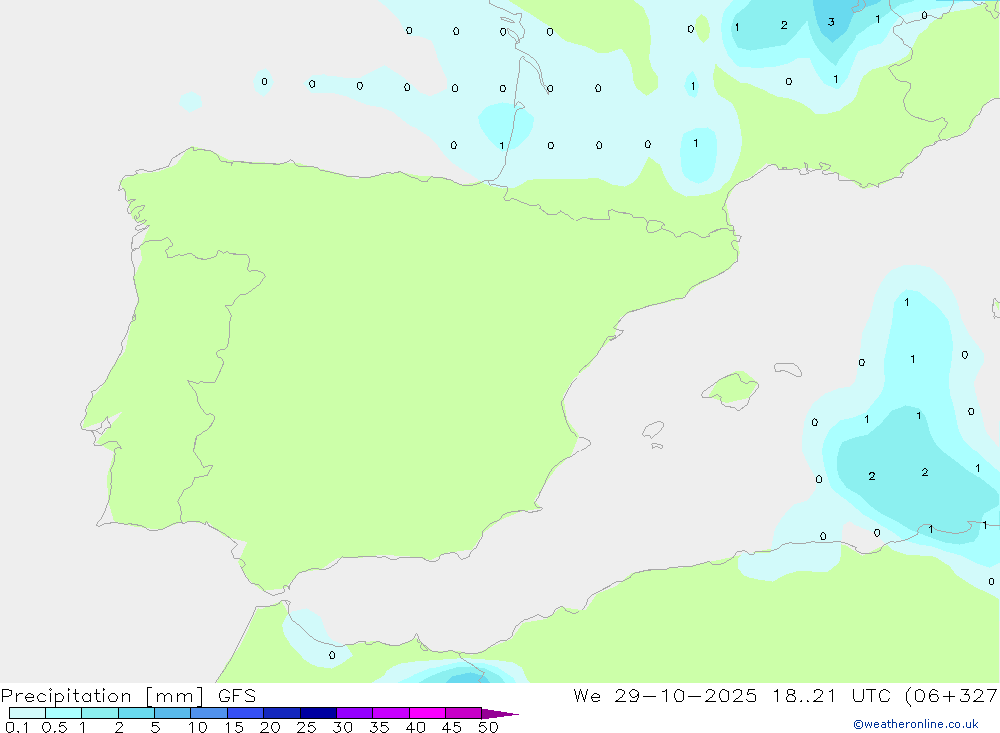Choose legend swatch between 25 and 30
1000x733 pixels.
pos(318,713)
